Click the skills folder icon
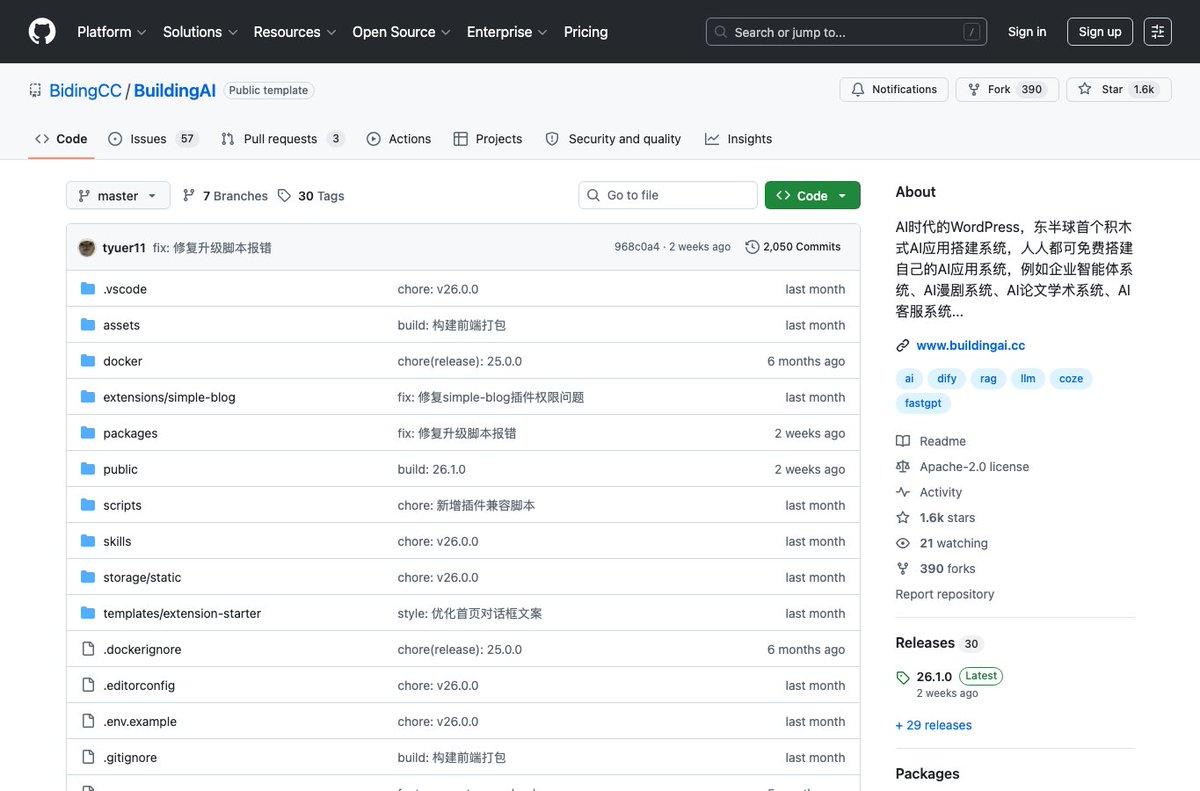This screenshot has height=791, width=1200. coord(87,541)
